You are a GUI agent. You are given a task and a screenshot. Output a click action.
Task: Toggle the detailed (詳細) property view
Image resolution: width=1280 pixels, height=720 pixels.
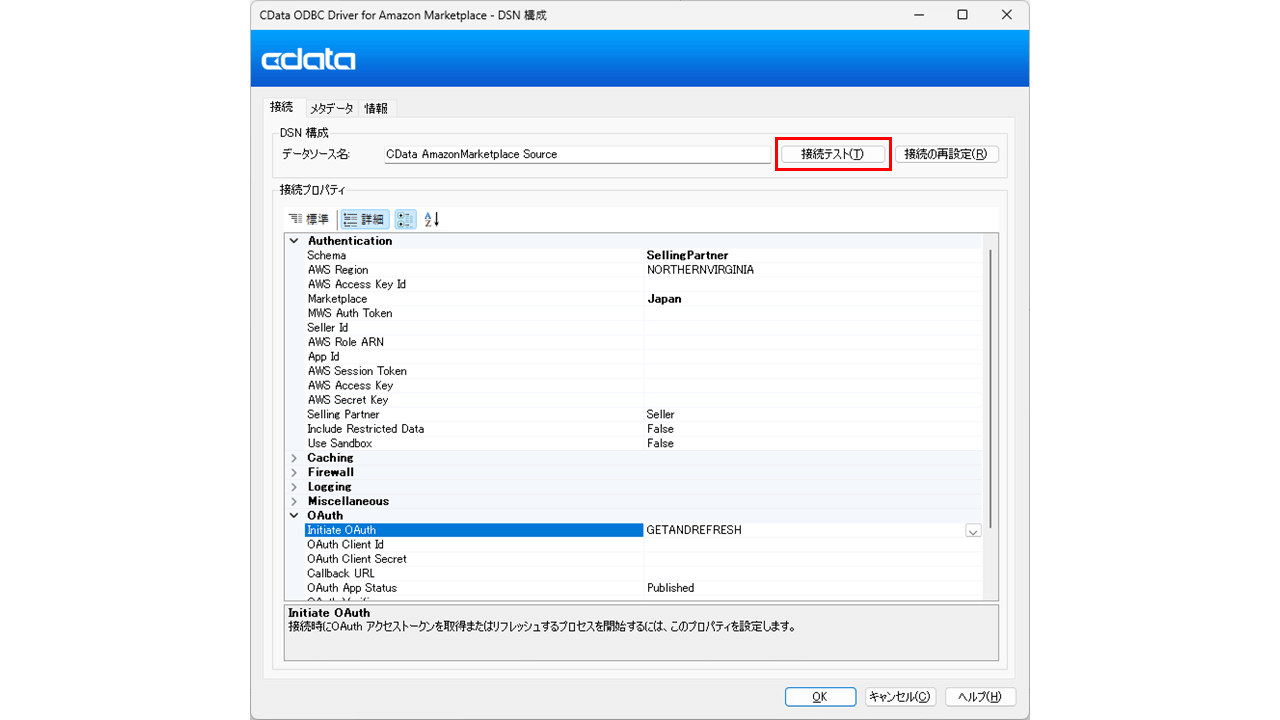pyautogui.click(x=364, y=219)
